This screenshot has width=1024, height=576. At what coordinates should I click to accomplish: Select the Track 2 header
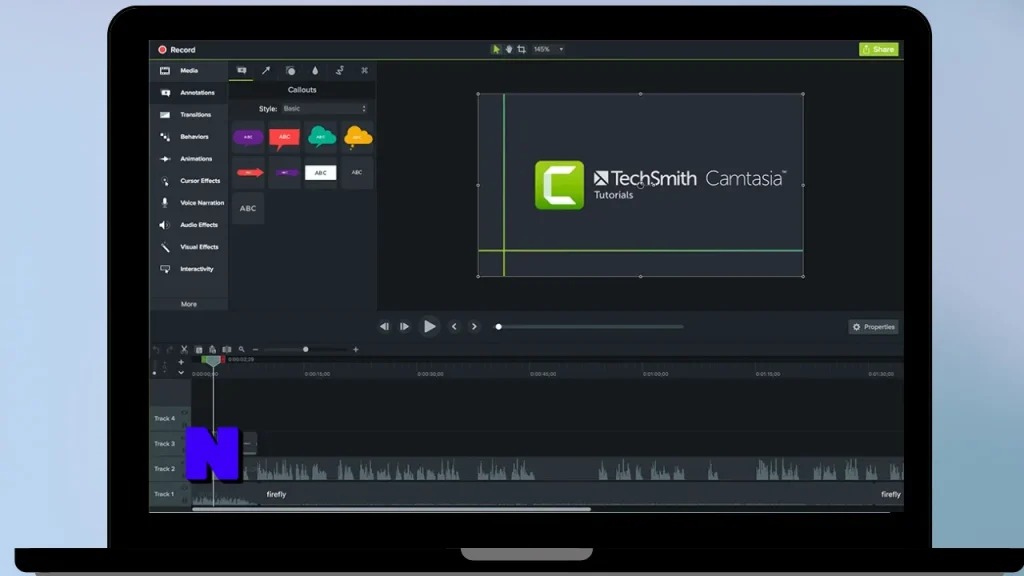point(170,469)
